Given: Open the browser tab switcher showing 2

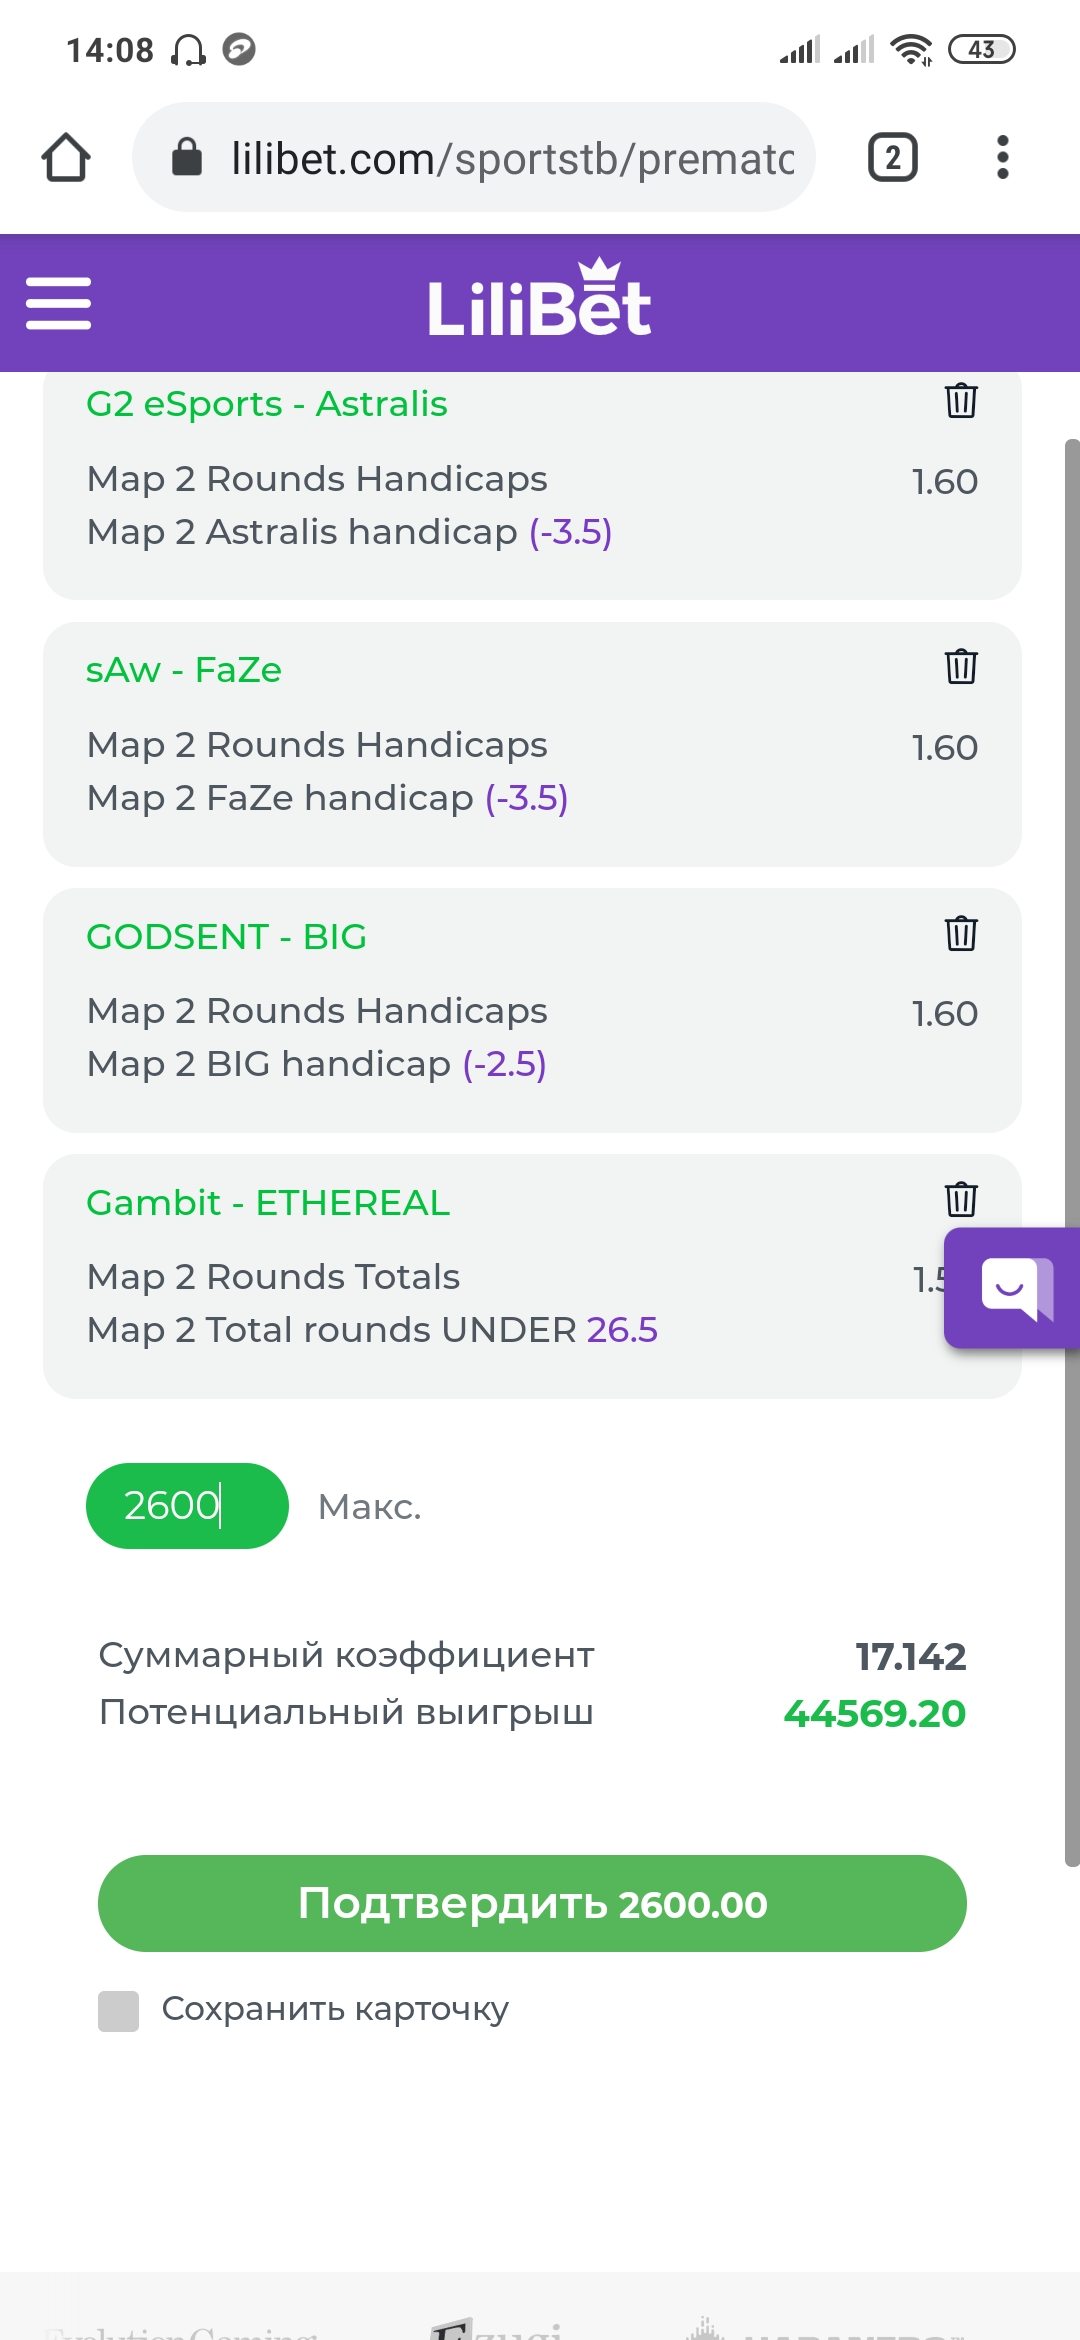Looking at the screenshot, I should tap(893, 157).
